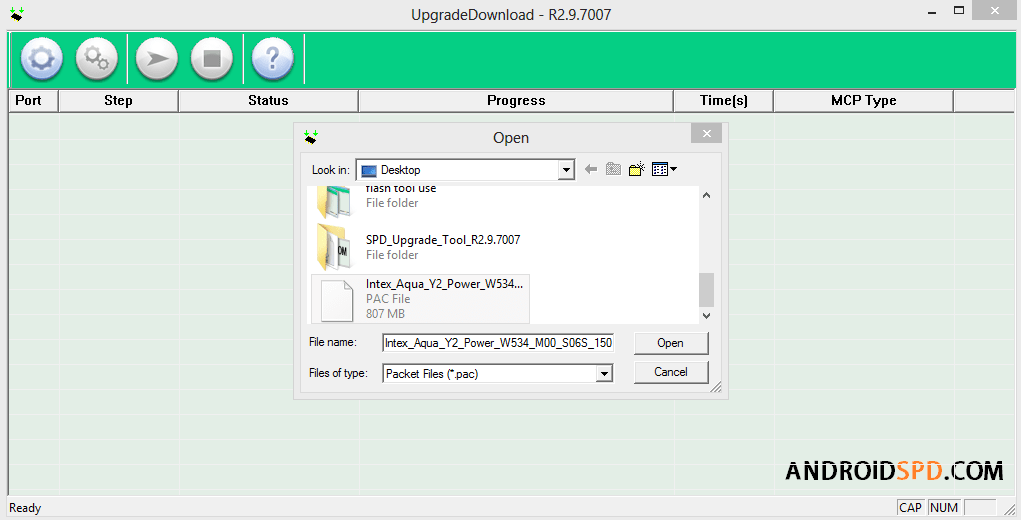Open the View menu icon in the dialog

664,169
